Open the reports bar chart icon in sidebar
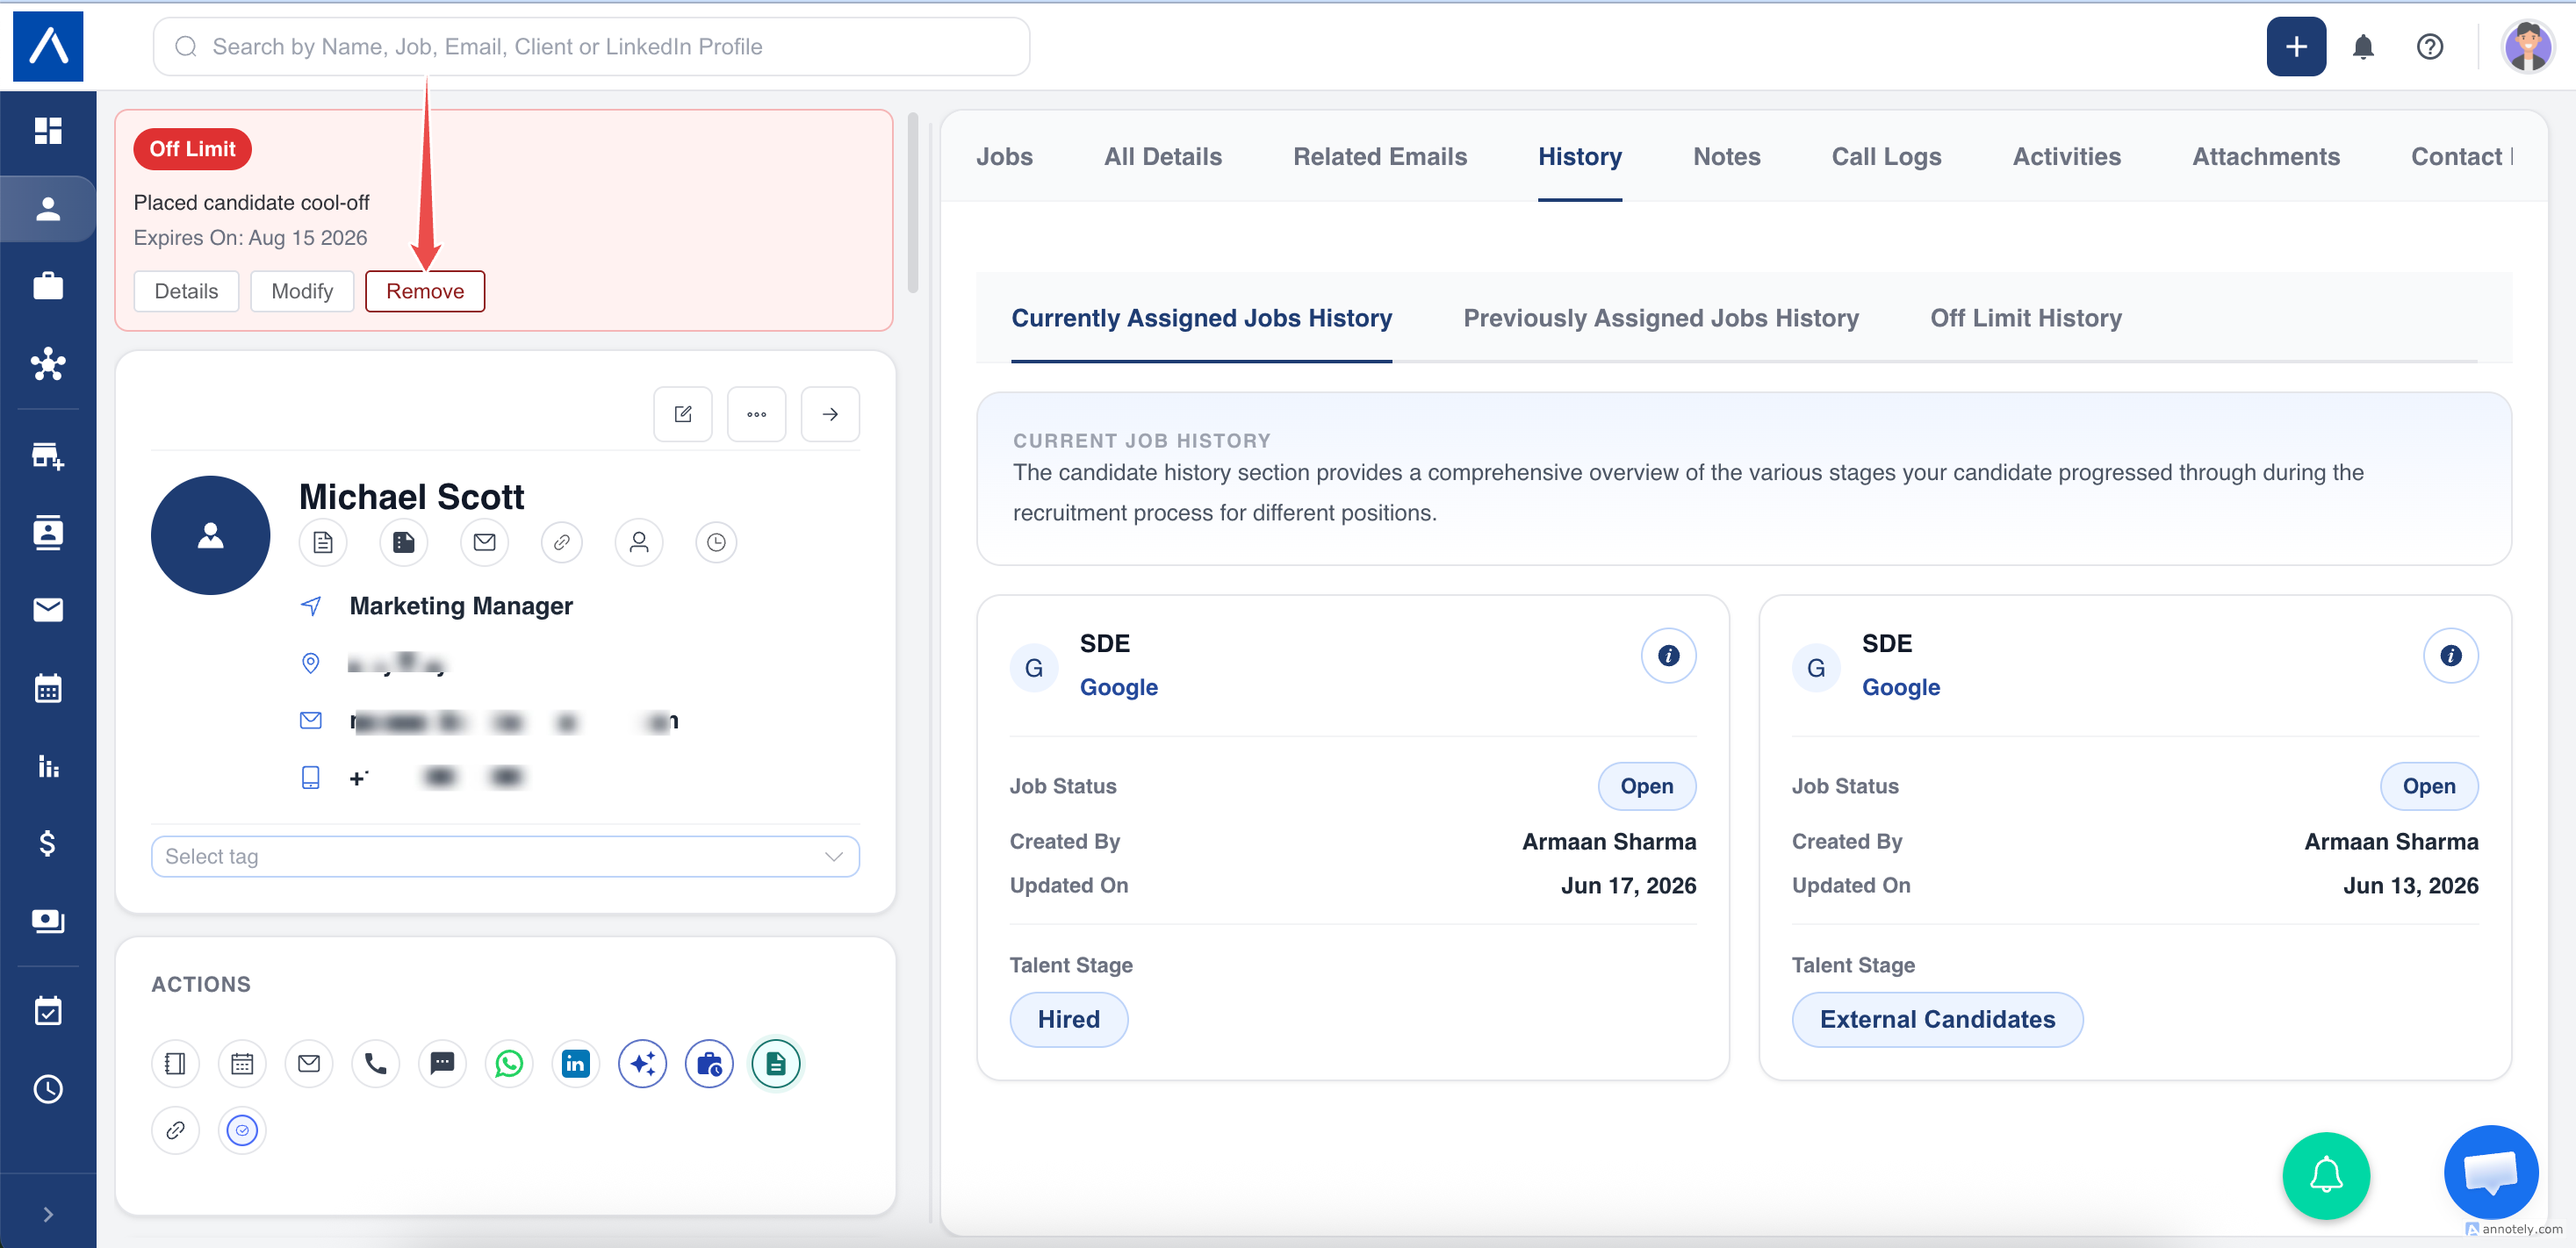 48,766
